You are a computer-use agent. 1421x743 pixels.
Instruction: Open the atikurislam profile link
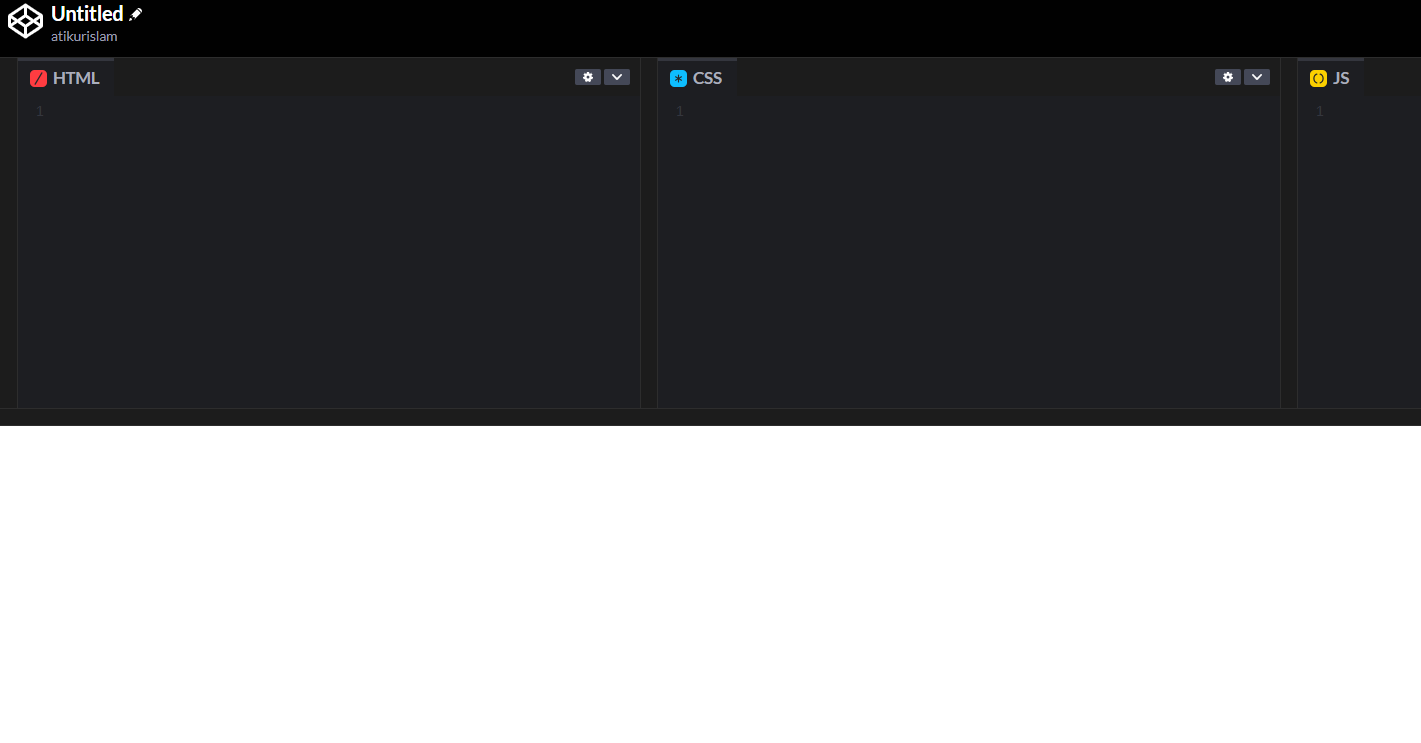(x=83, y=36)
